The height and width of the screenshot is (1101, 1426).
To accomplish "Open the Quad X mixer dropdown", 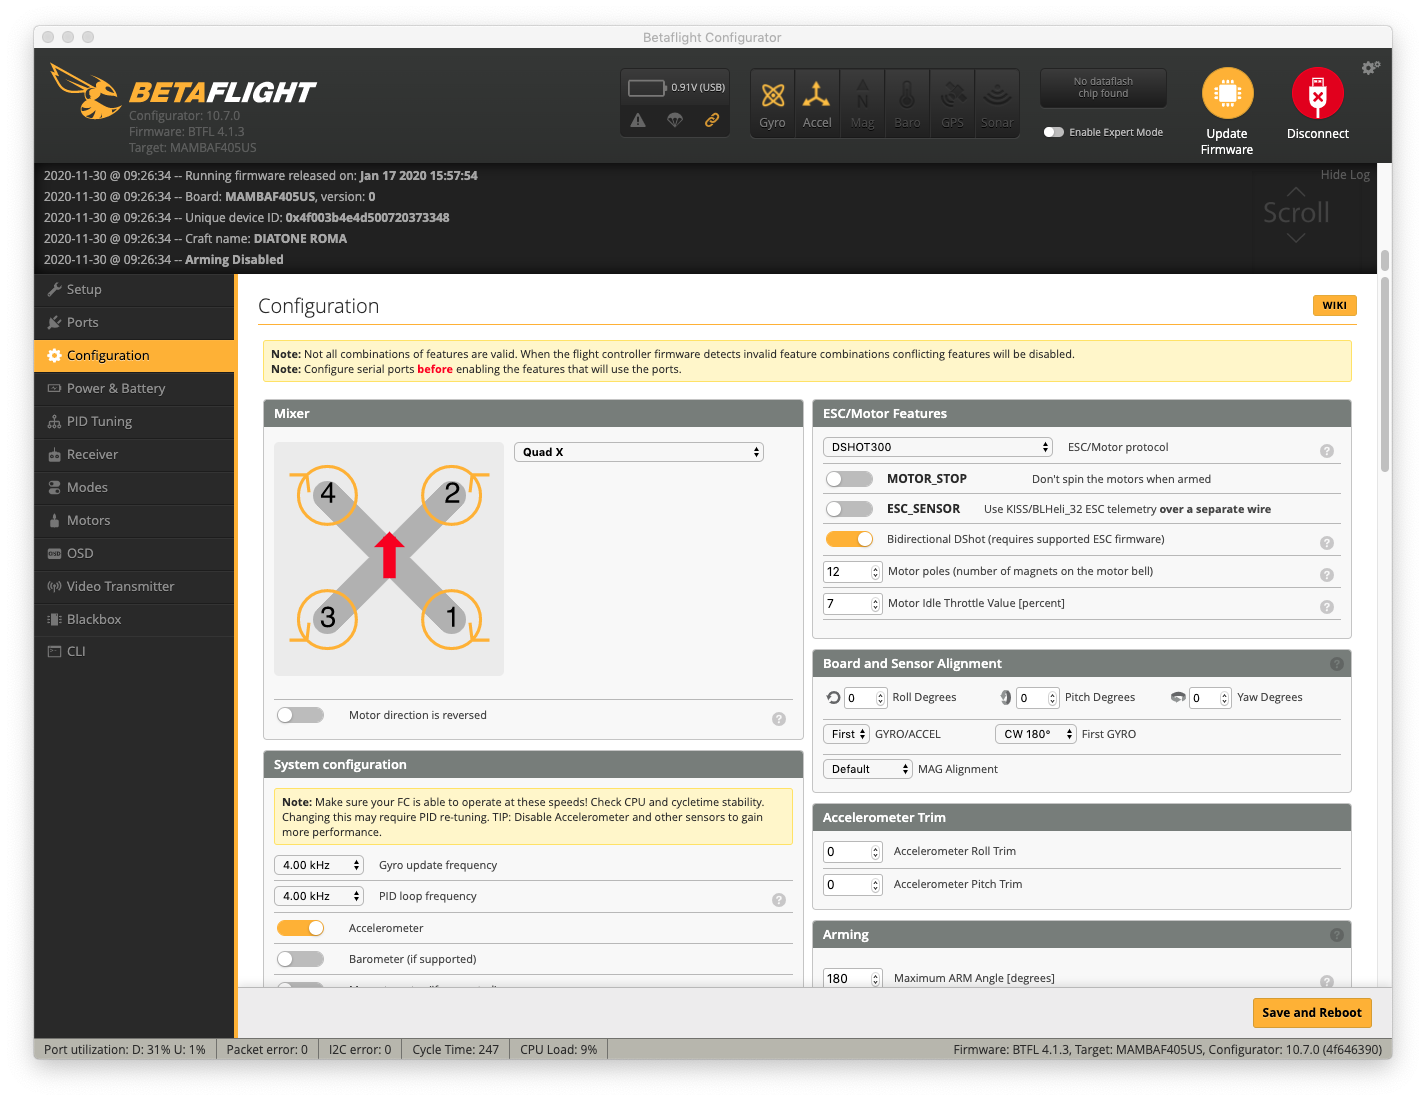I will (639, 452).
